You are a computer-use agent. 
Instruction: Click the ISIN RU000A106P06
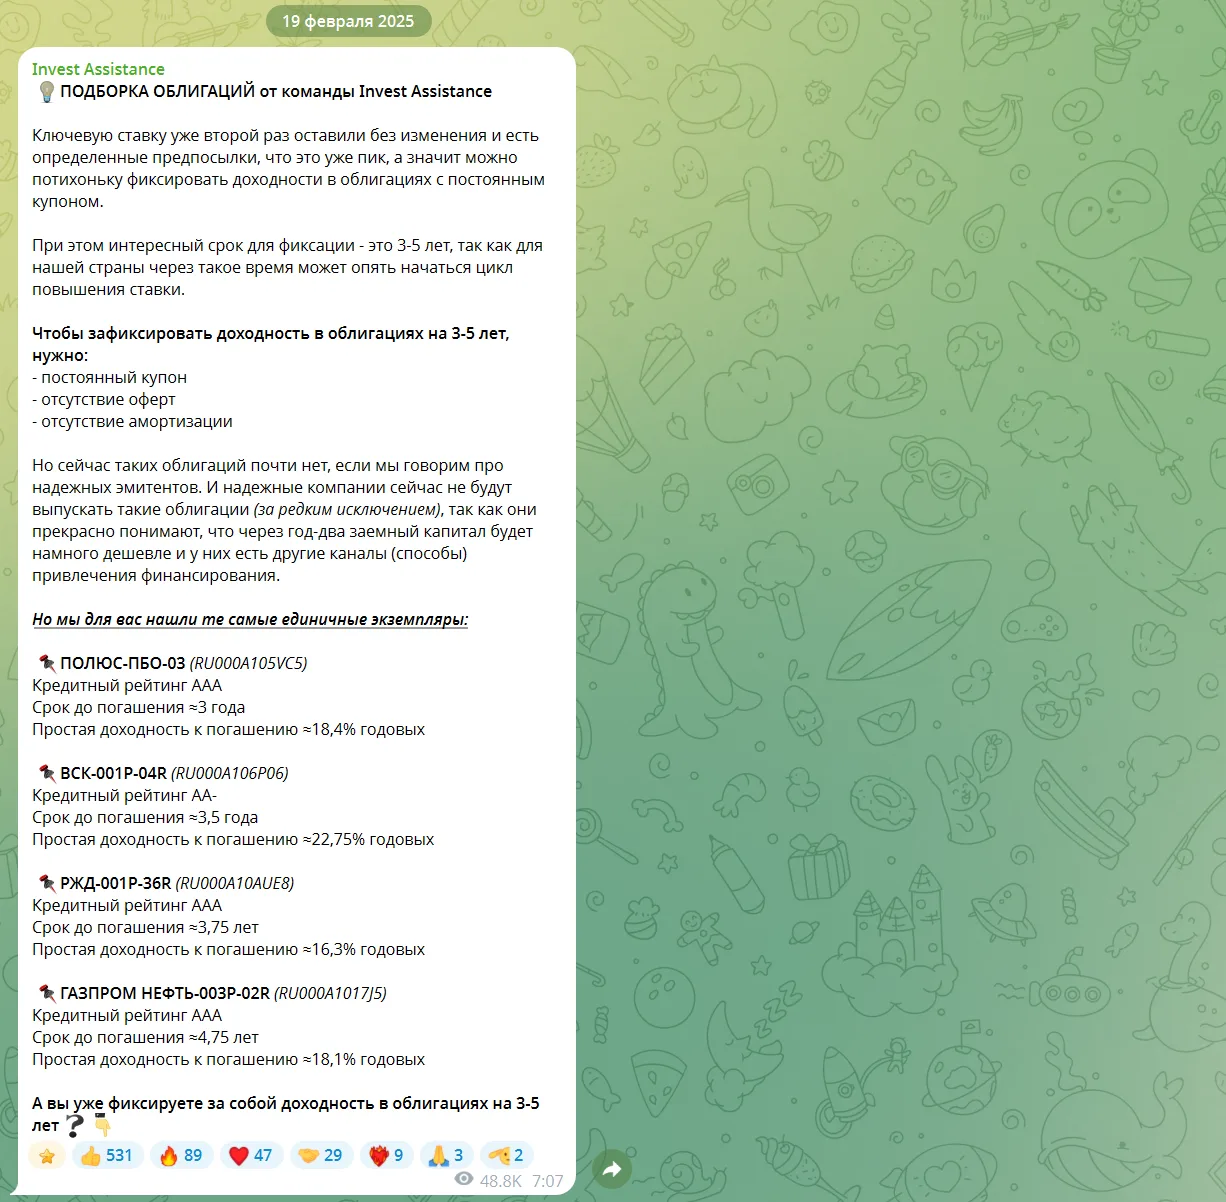click(230, 773)
